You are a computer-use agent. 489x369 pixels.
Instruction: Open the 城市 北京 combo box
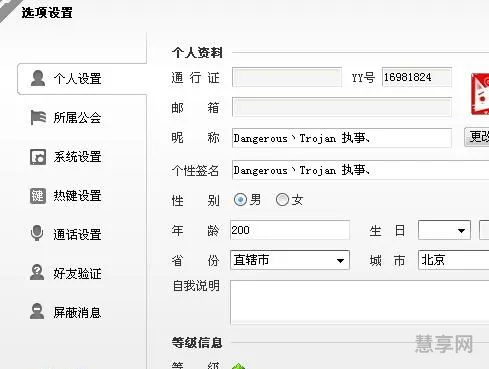coord(453,260)
